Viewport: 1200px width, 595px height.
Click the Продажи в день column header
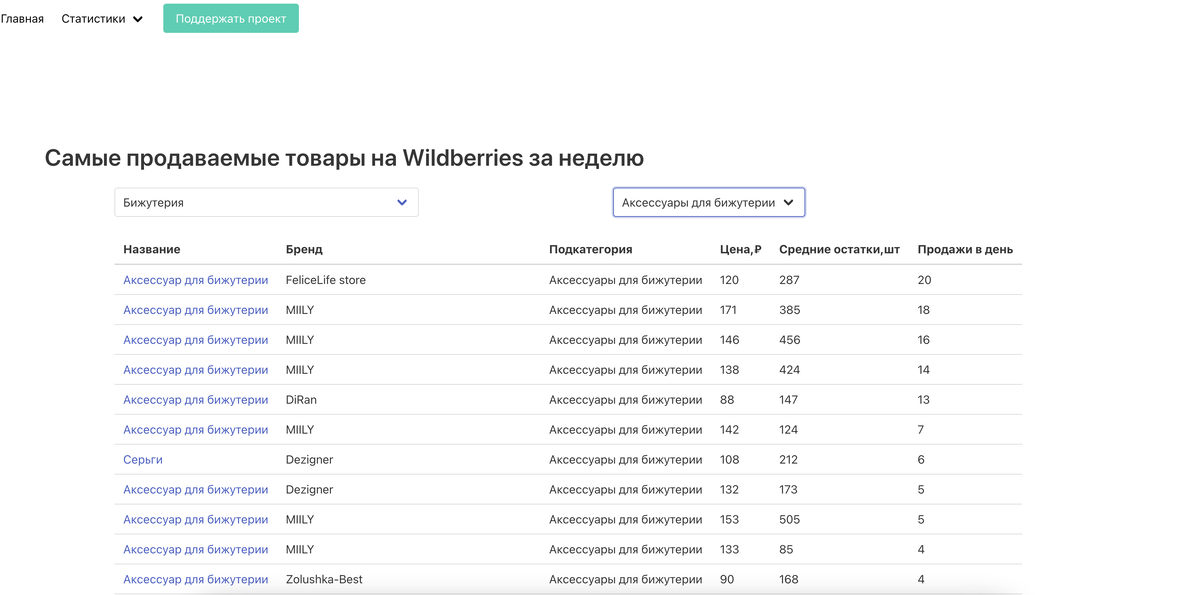pyautogui.click(x=965, y=249)
